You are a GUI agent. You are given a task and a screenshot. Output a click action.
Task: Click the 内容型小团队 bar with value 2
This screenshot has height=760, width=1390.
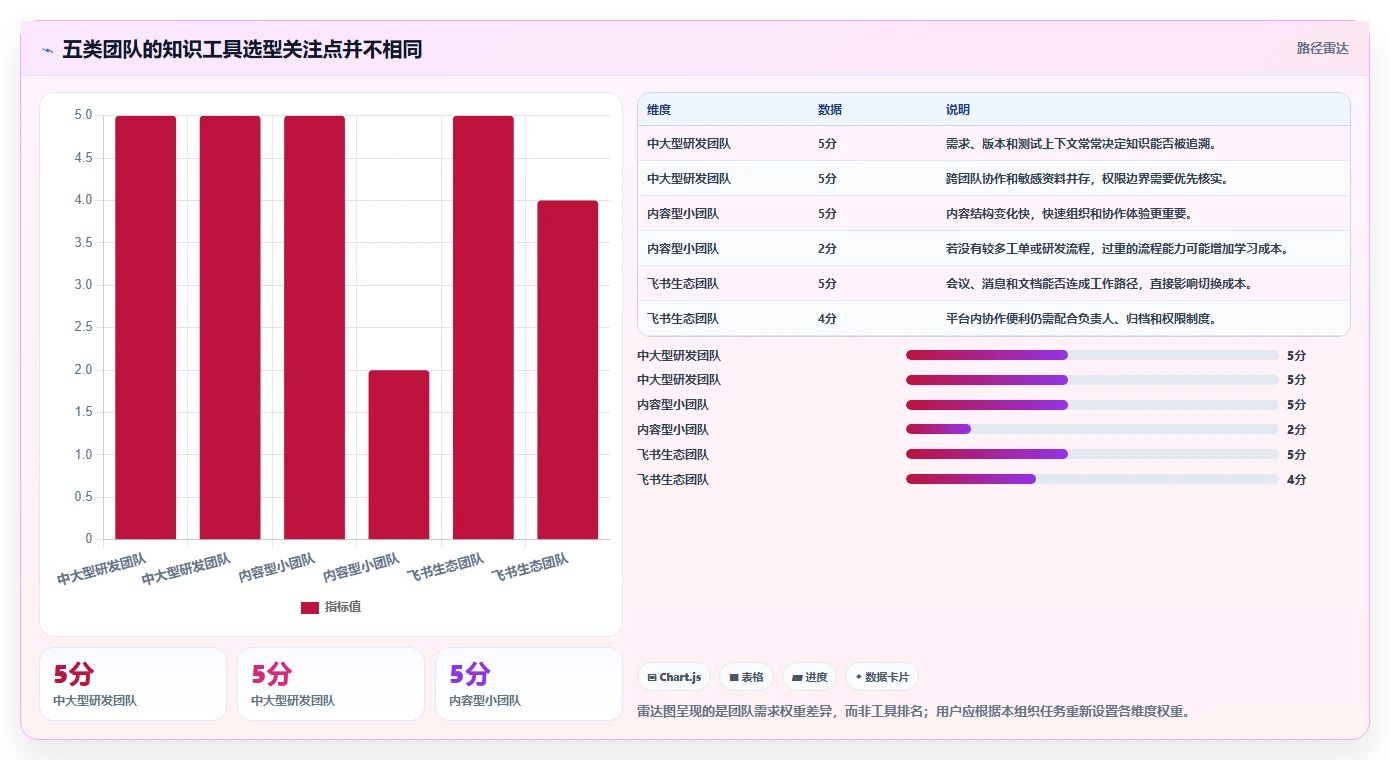[x=399, y=455]
